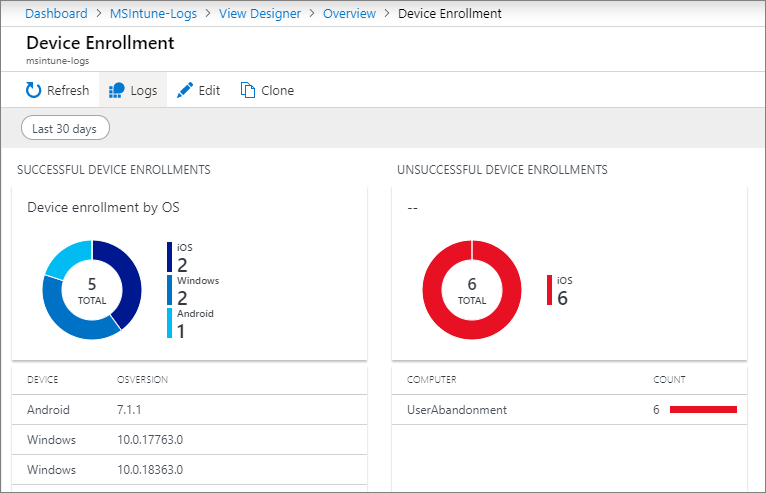Select the Windows 10.0.17763.0 row
Screen dimensions: 766x493
[x=190, y=440]
